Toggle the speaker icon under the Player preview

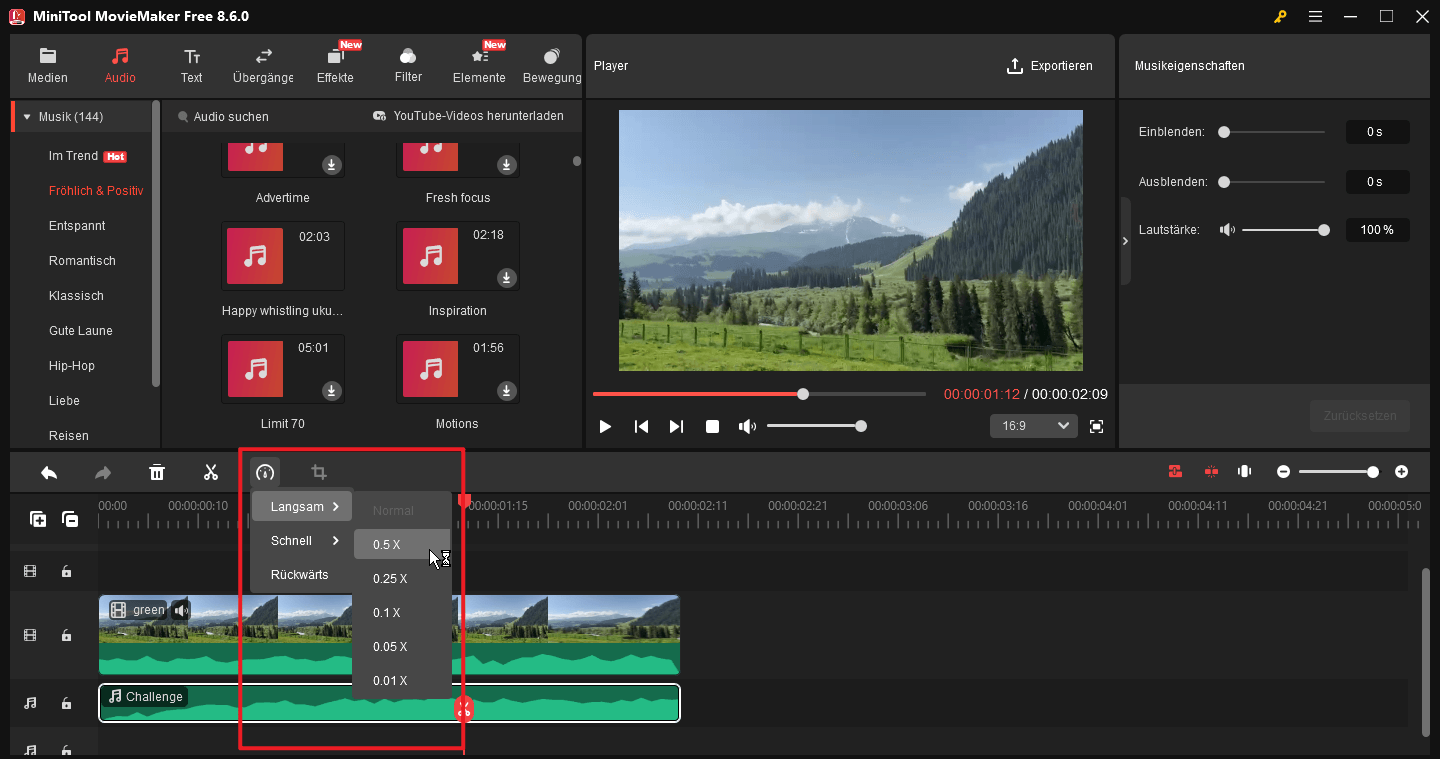click(747, 426)
